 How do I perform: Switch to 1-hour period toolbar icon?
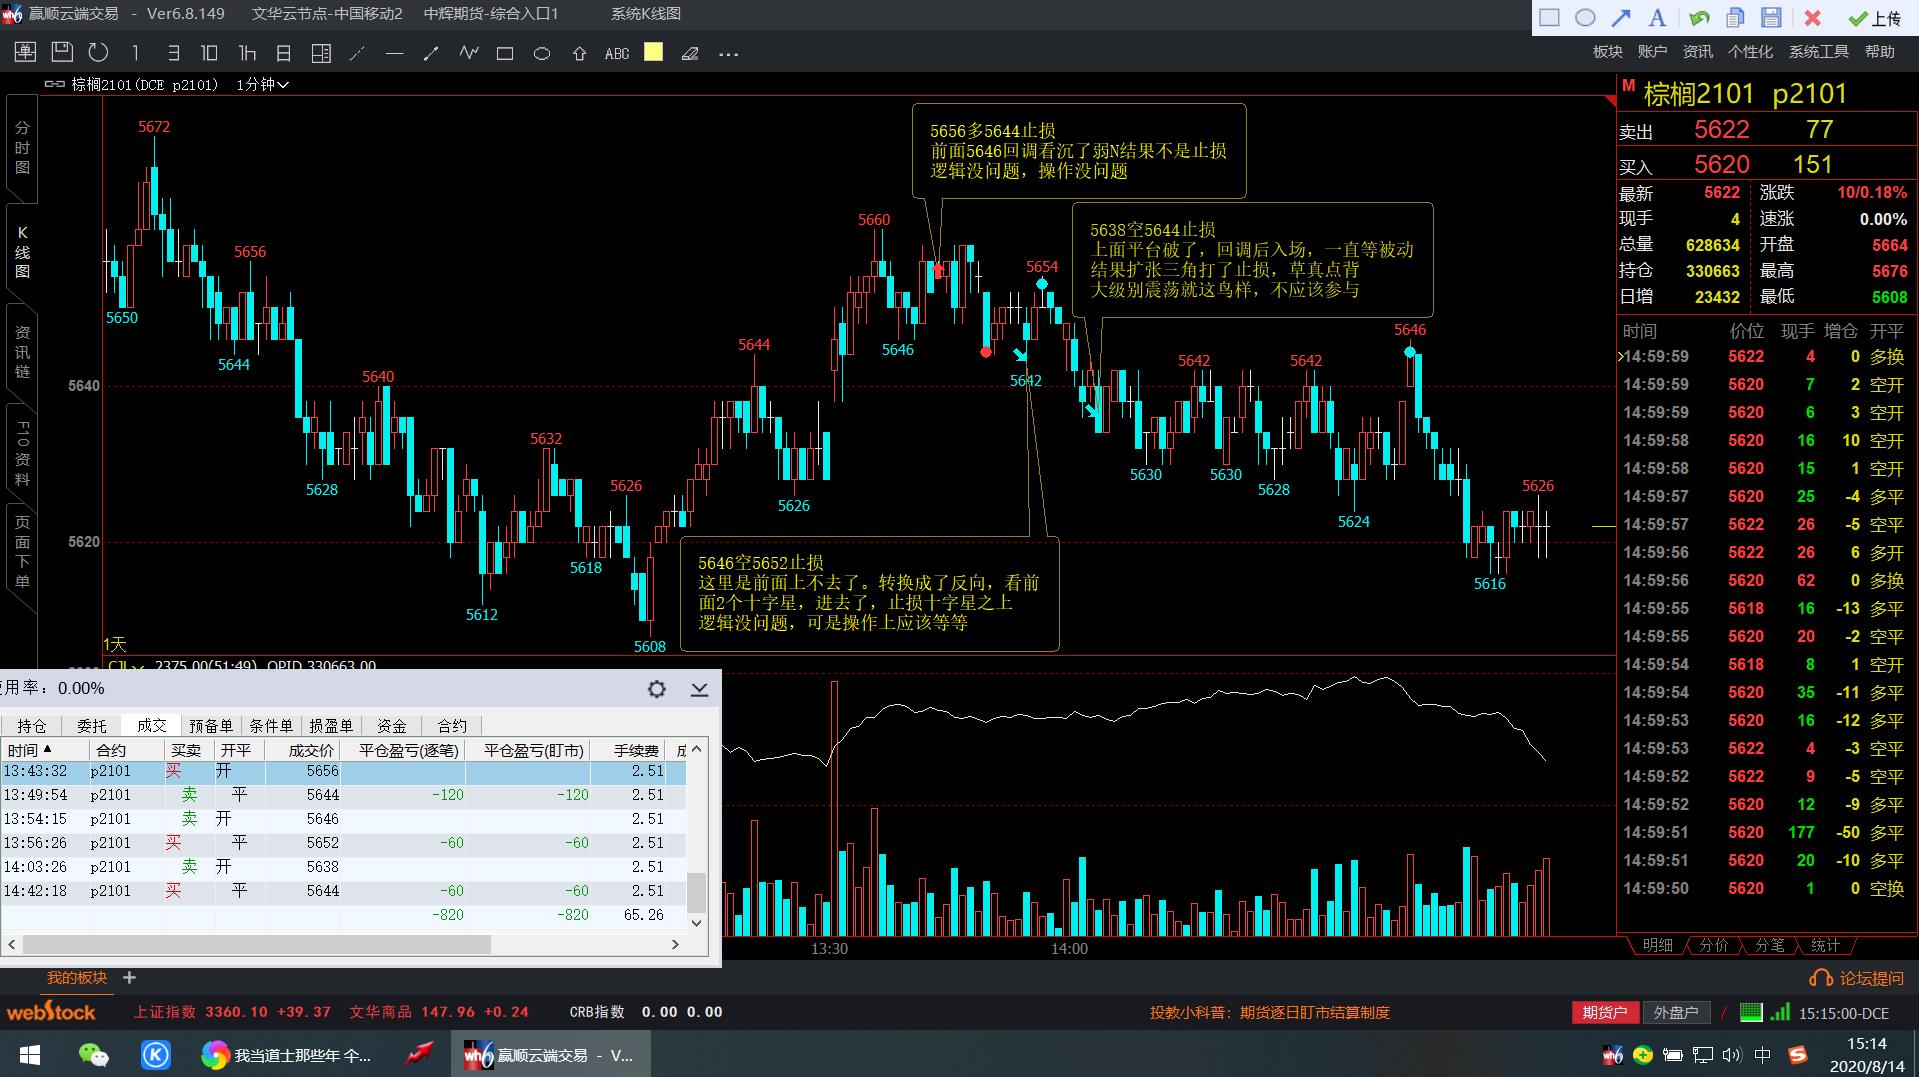click(247, 53)
